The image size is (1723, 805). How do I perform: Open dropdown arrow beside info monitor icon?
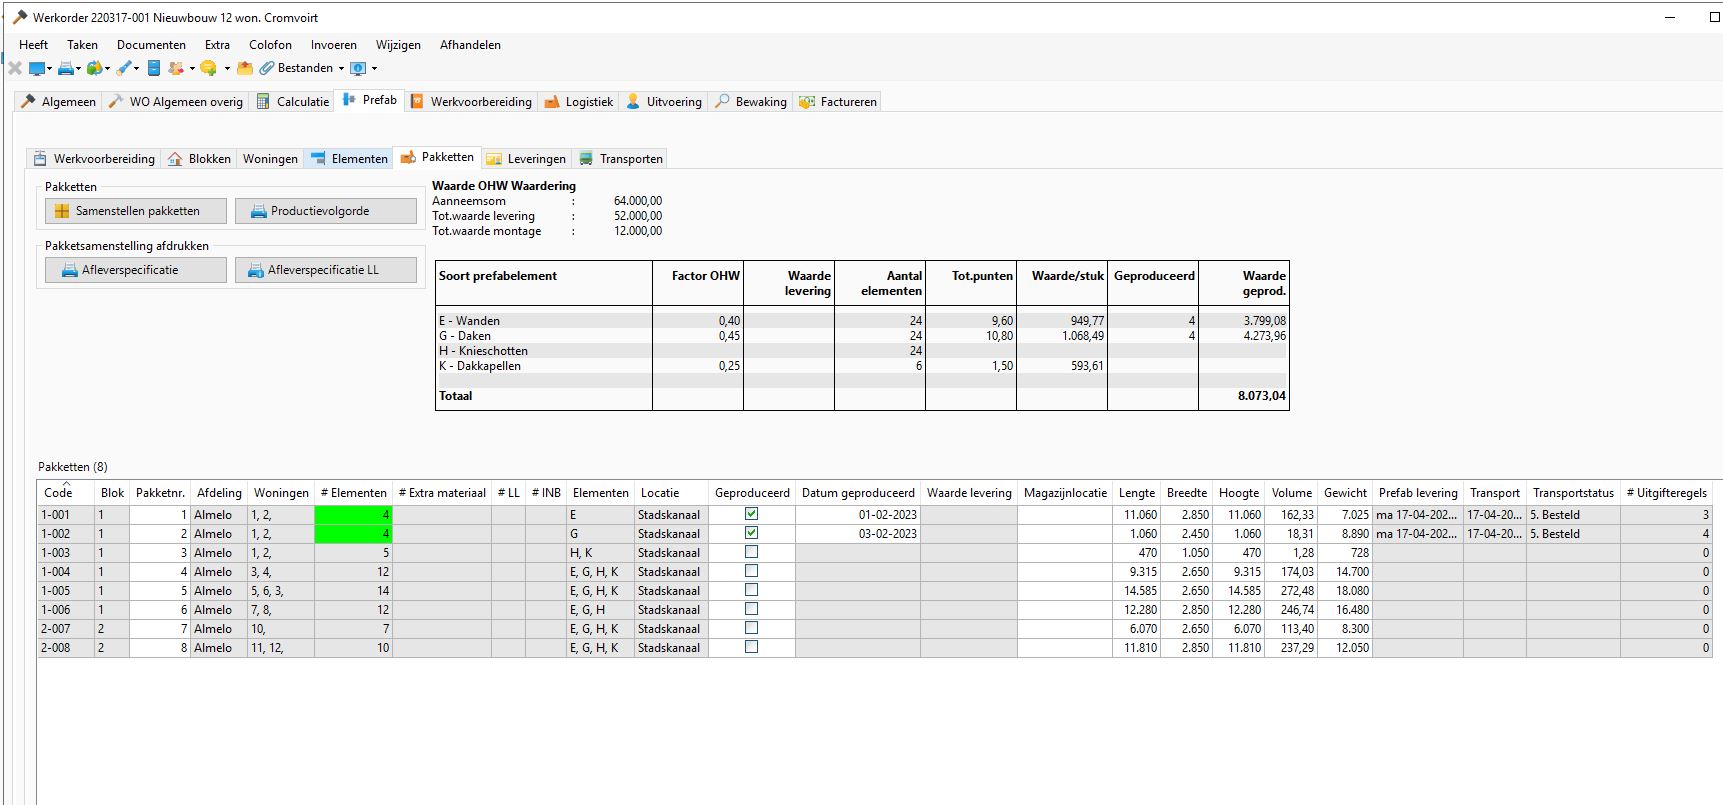coord(375,69)
